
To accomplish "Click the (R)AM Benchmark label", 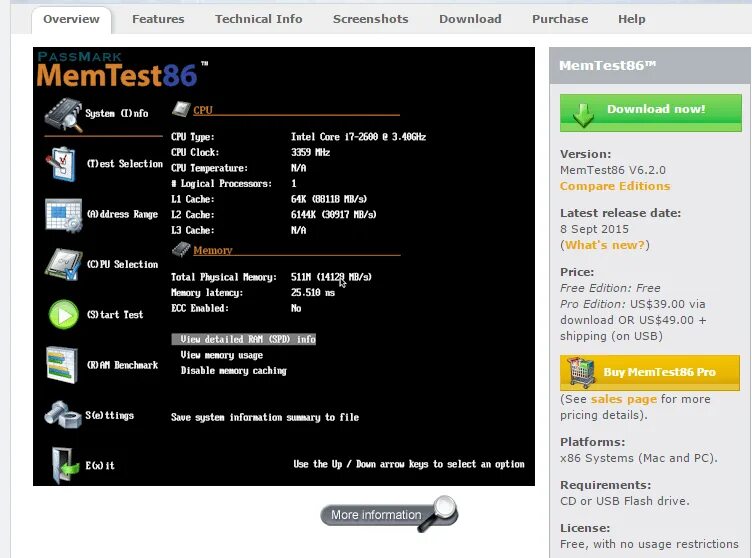I will click(x=122, y=365).
